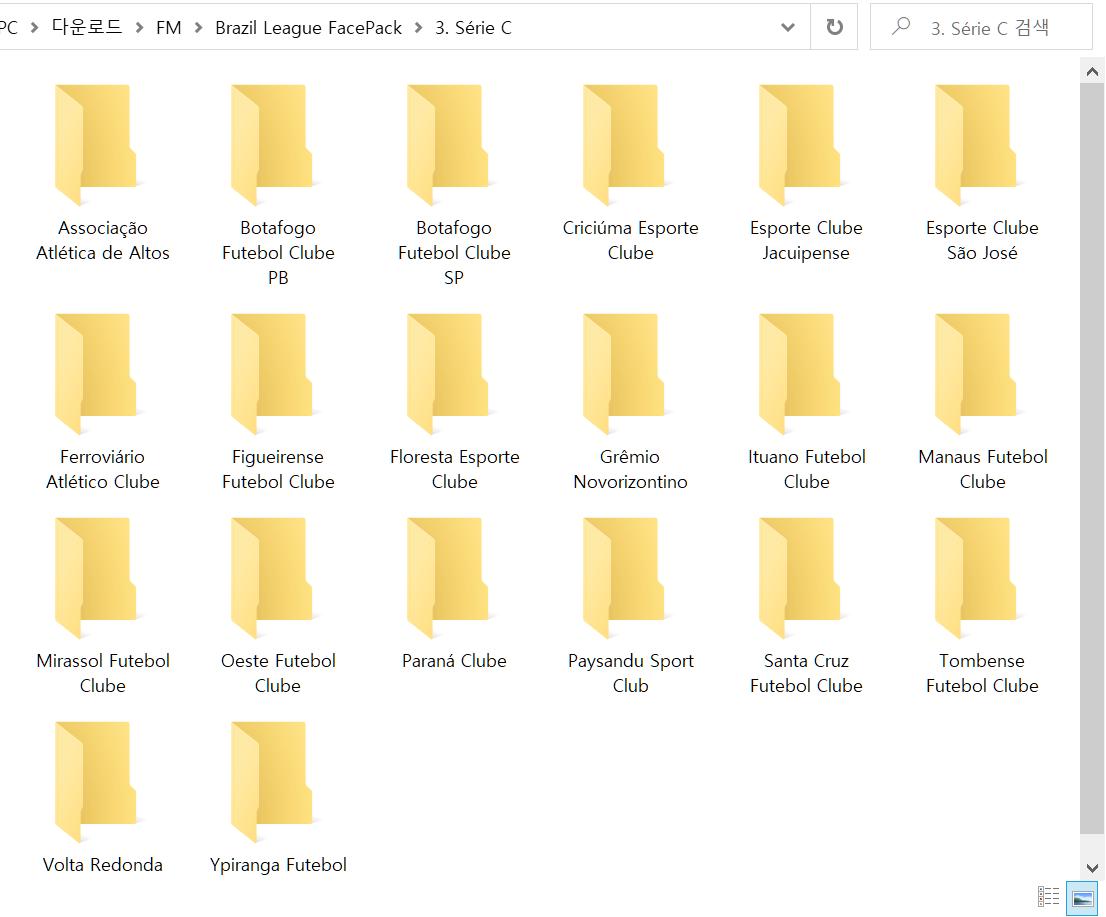Navigate to FM in the address path
The height and width of the screenshot is (917, 1106).
point(169,28)
